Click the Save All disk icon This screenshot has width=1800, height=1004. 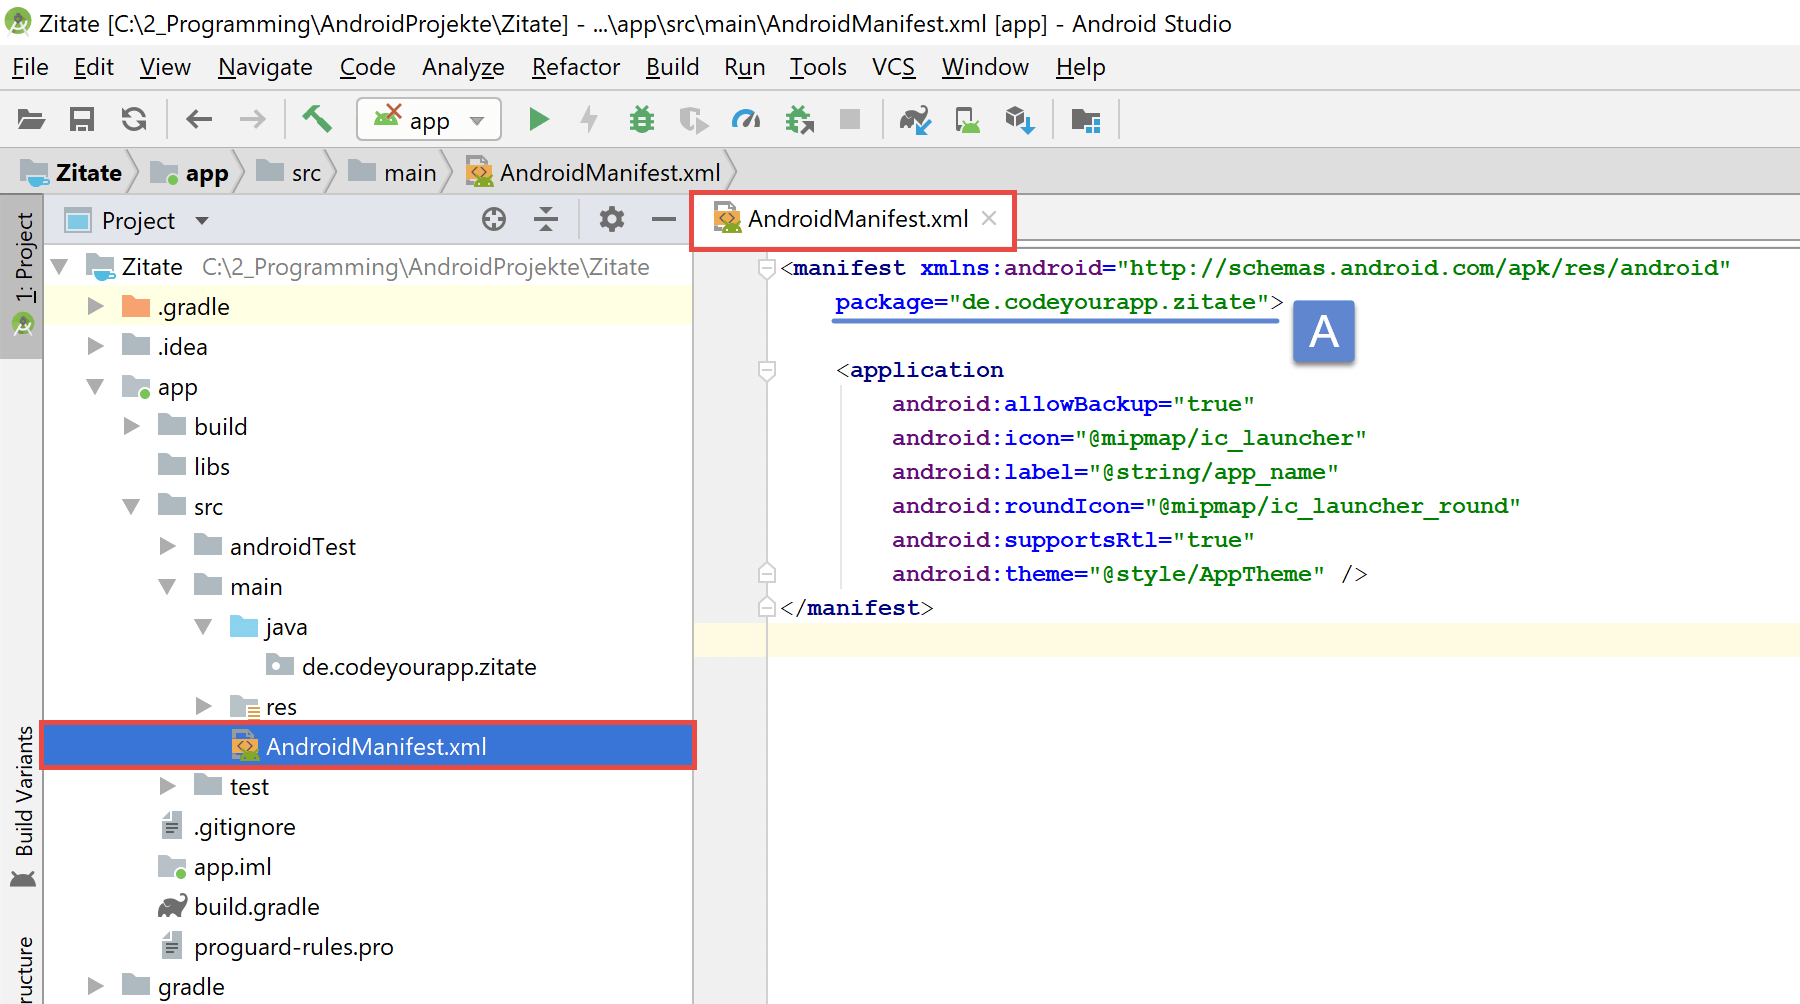coord(82,120)
